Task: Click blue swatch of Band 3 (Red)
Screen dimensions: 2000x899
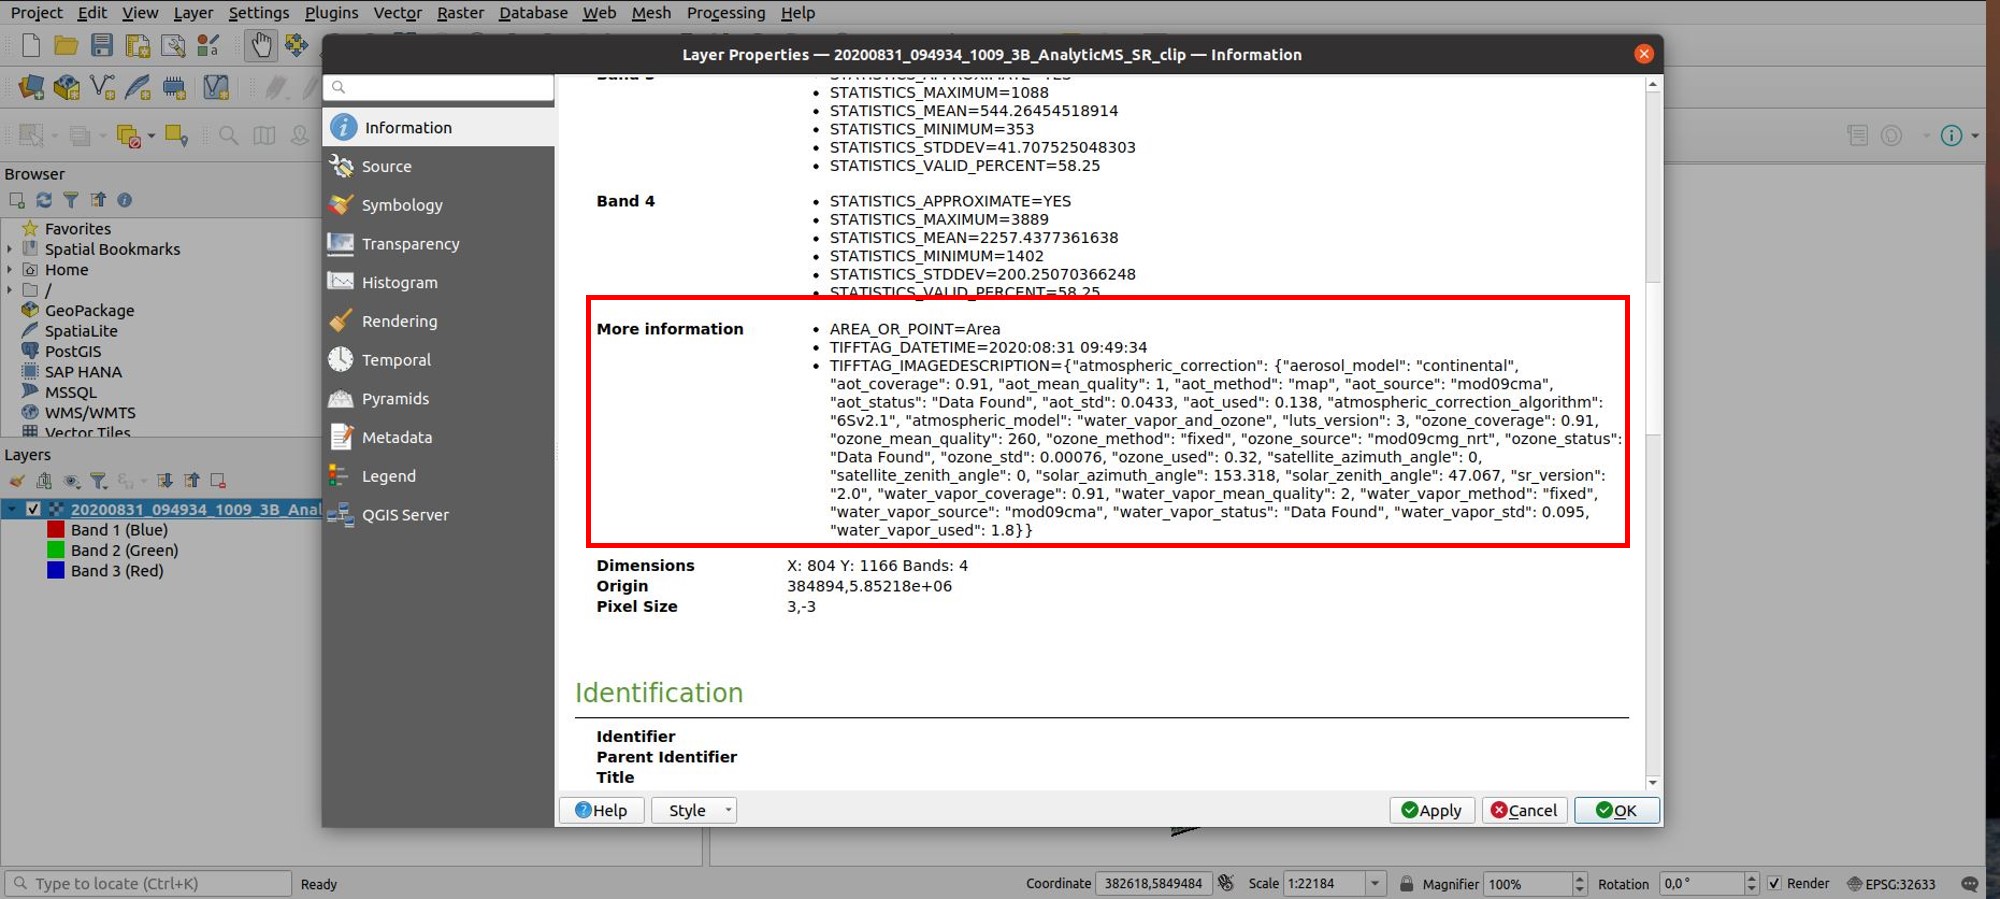Action: tap(55, 571)
